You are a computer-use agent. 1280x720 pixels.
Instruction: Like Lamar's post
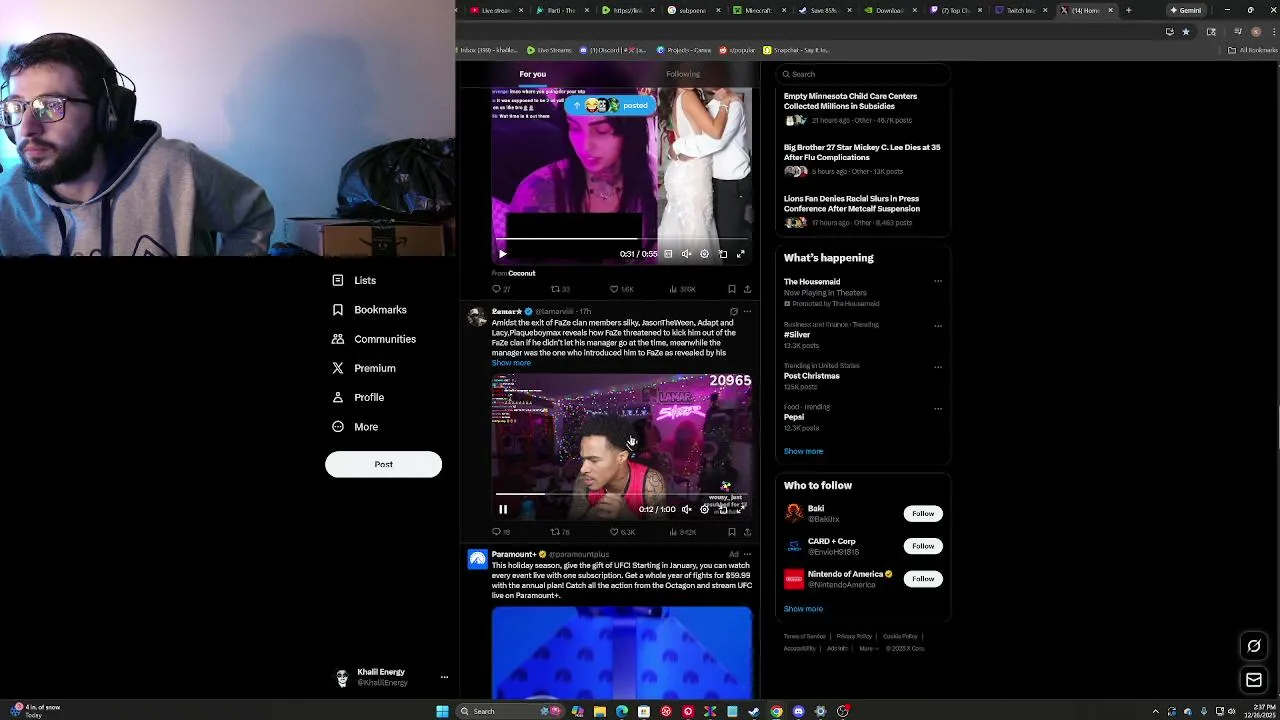click(x=621, y=532)
